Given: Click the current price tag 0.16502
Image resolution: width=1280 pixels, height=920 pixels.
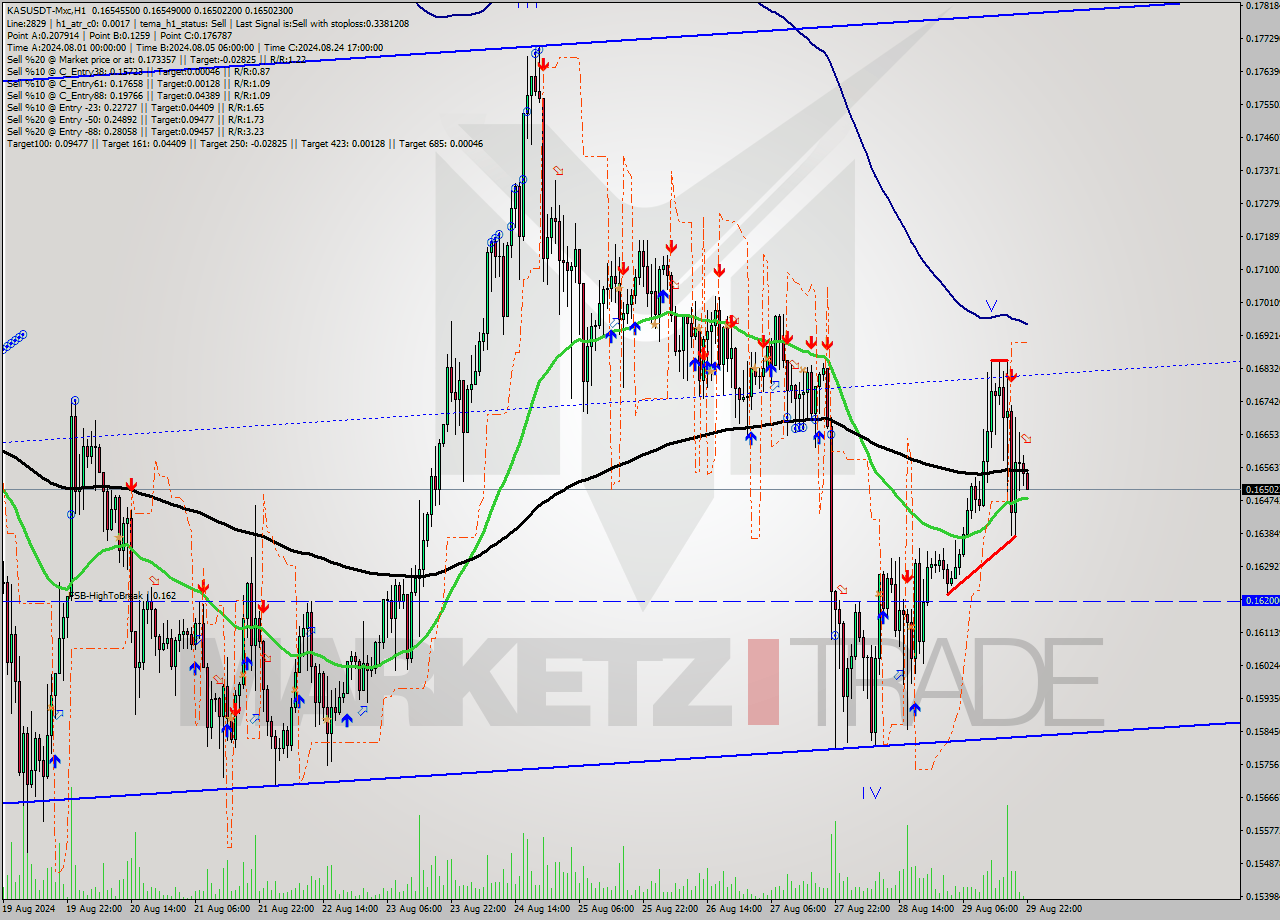Looking at the screenshot, I should (x=1260, y=489).
